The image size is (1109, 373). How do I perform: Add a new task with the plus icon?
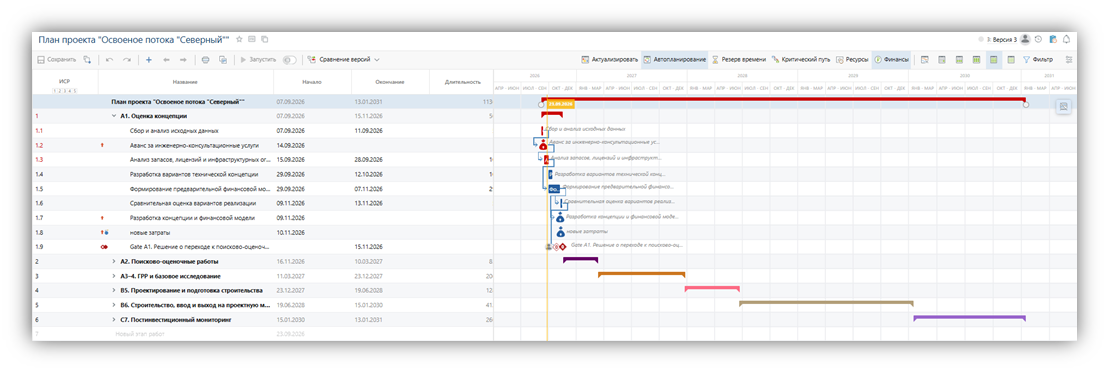(x=149, y=60)
